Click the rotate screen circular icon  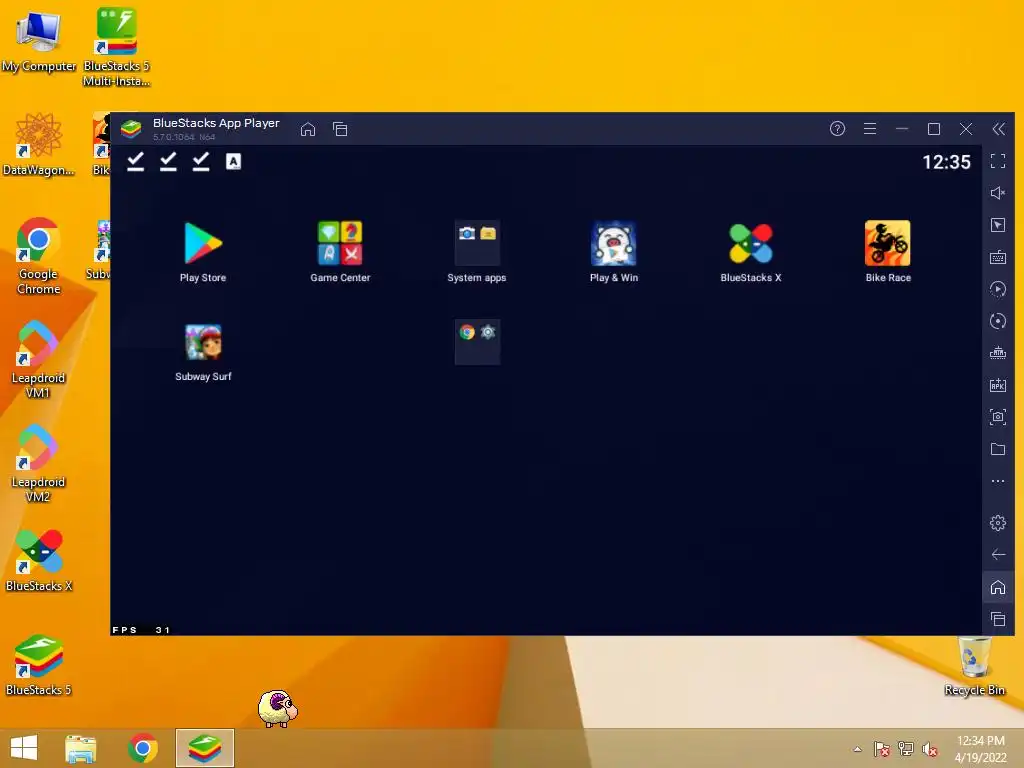(998, 321)
